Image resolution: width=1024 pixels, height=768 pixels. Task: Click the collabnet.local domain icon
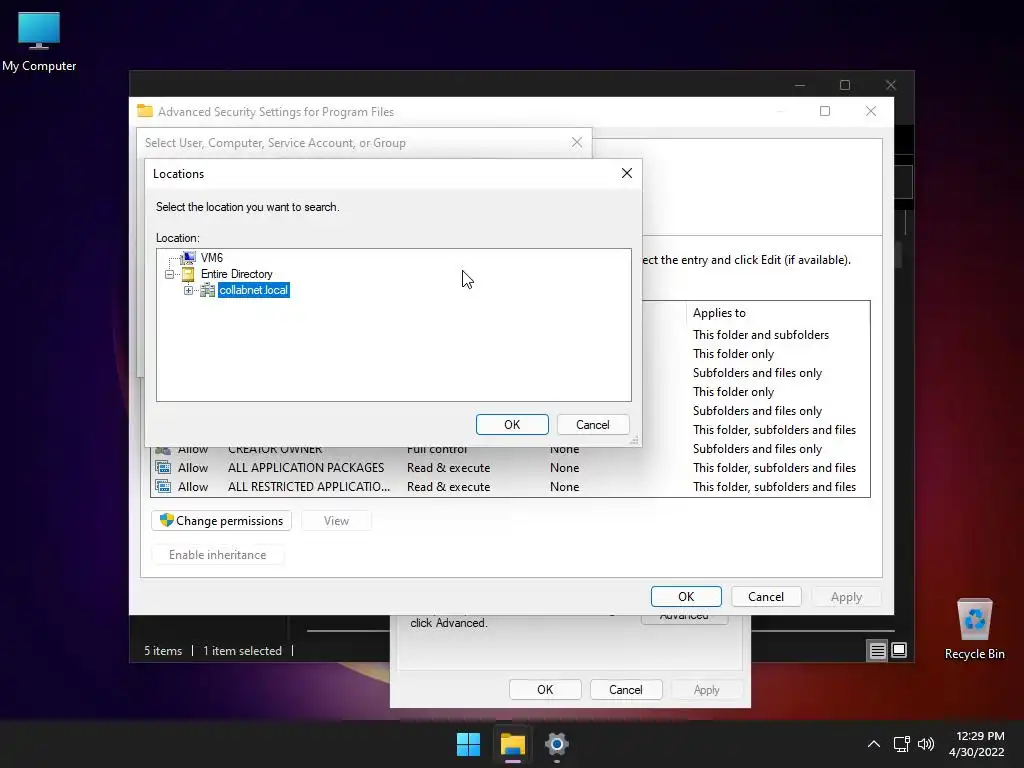coord(208,290)
